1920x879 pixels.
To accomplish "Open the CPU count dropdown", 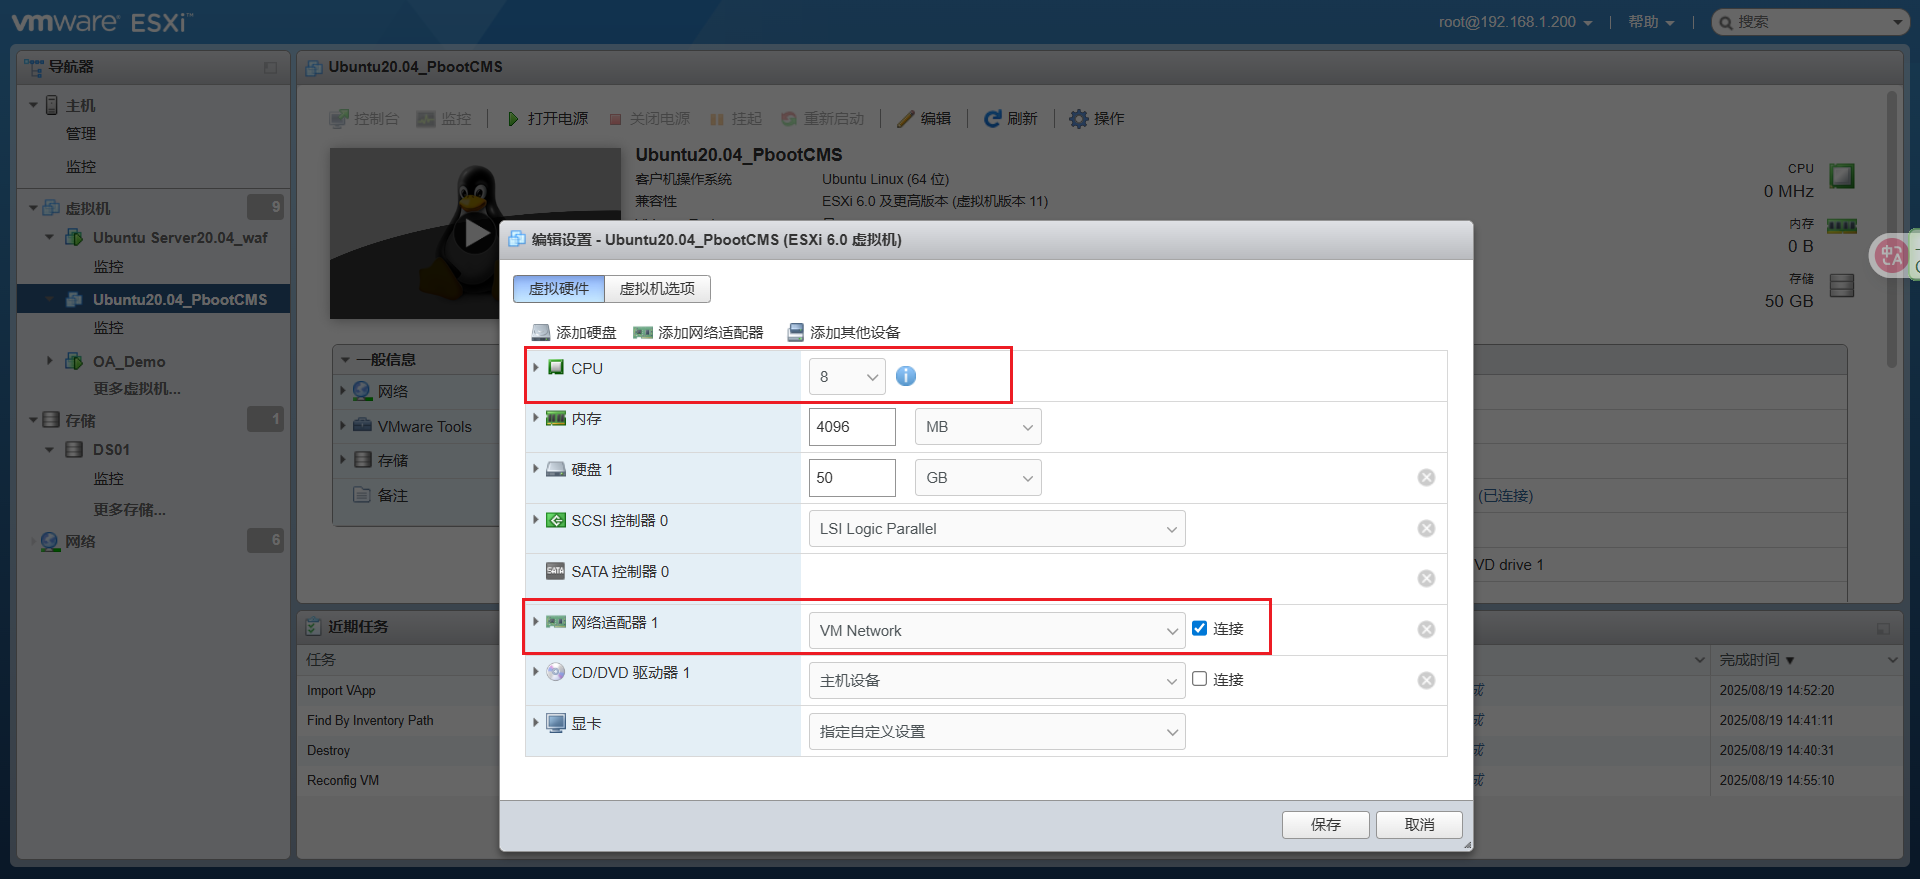I will (847, 376).
